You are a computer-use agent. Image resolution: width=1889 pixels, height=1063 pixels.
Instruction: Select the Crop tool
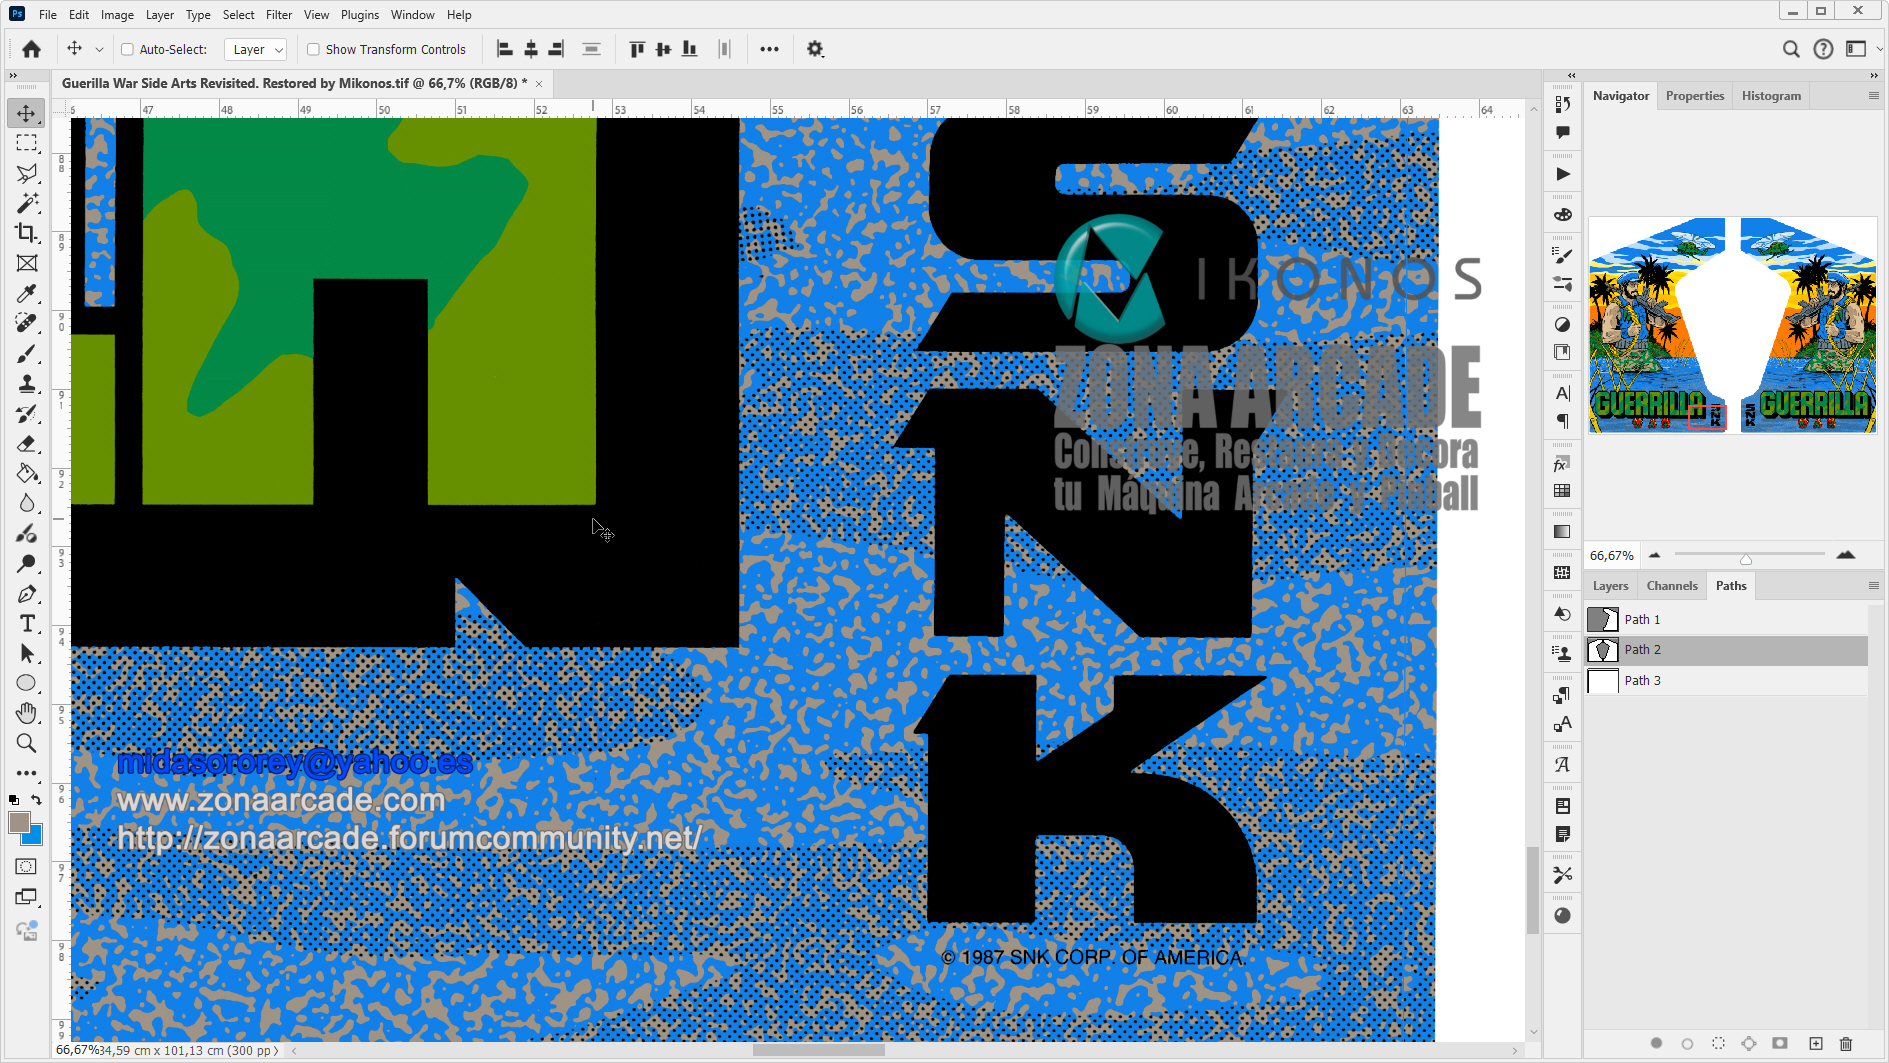tap(27, 233)
